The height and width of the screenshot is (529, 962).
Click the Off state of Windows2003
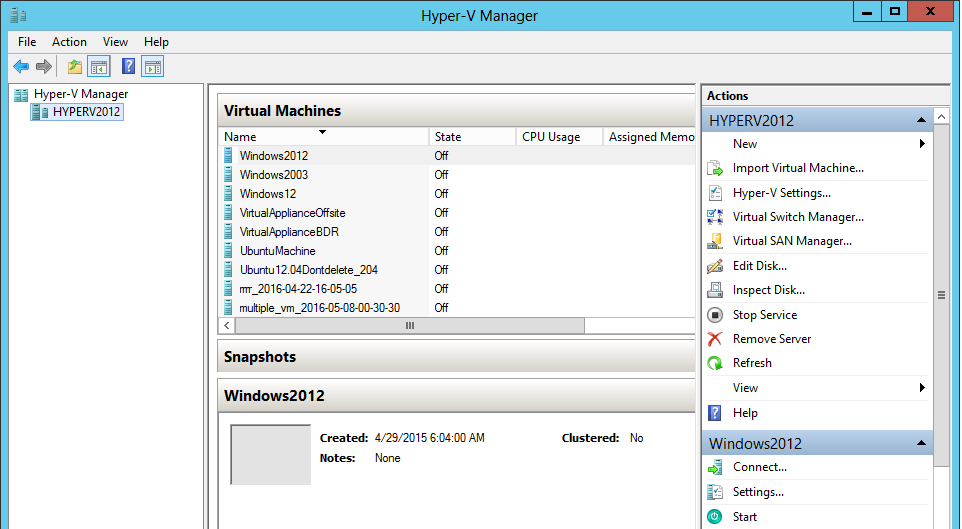click(x=441, y=174)
